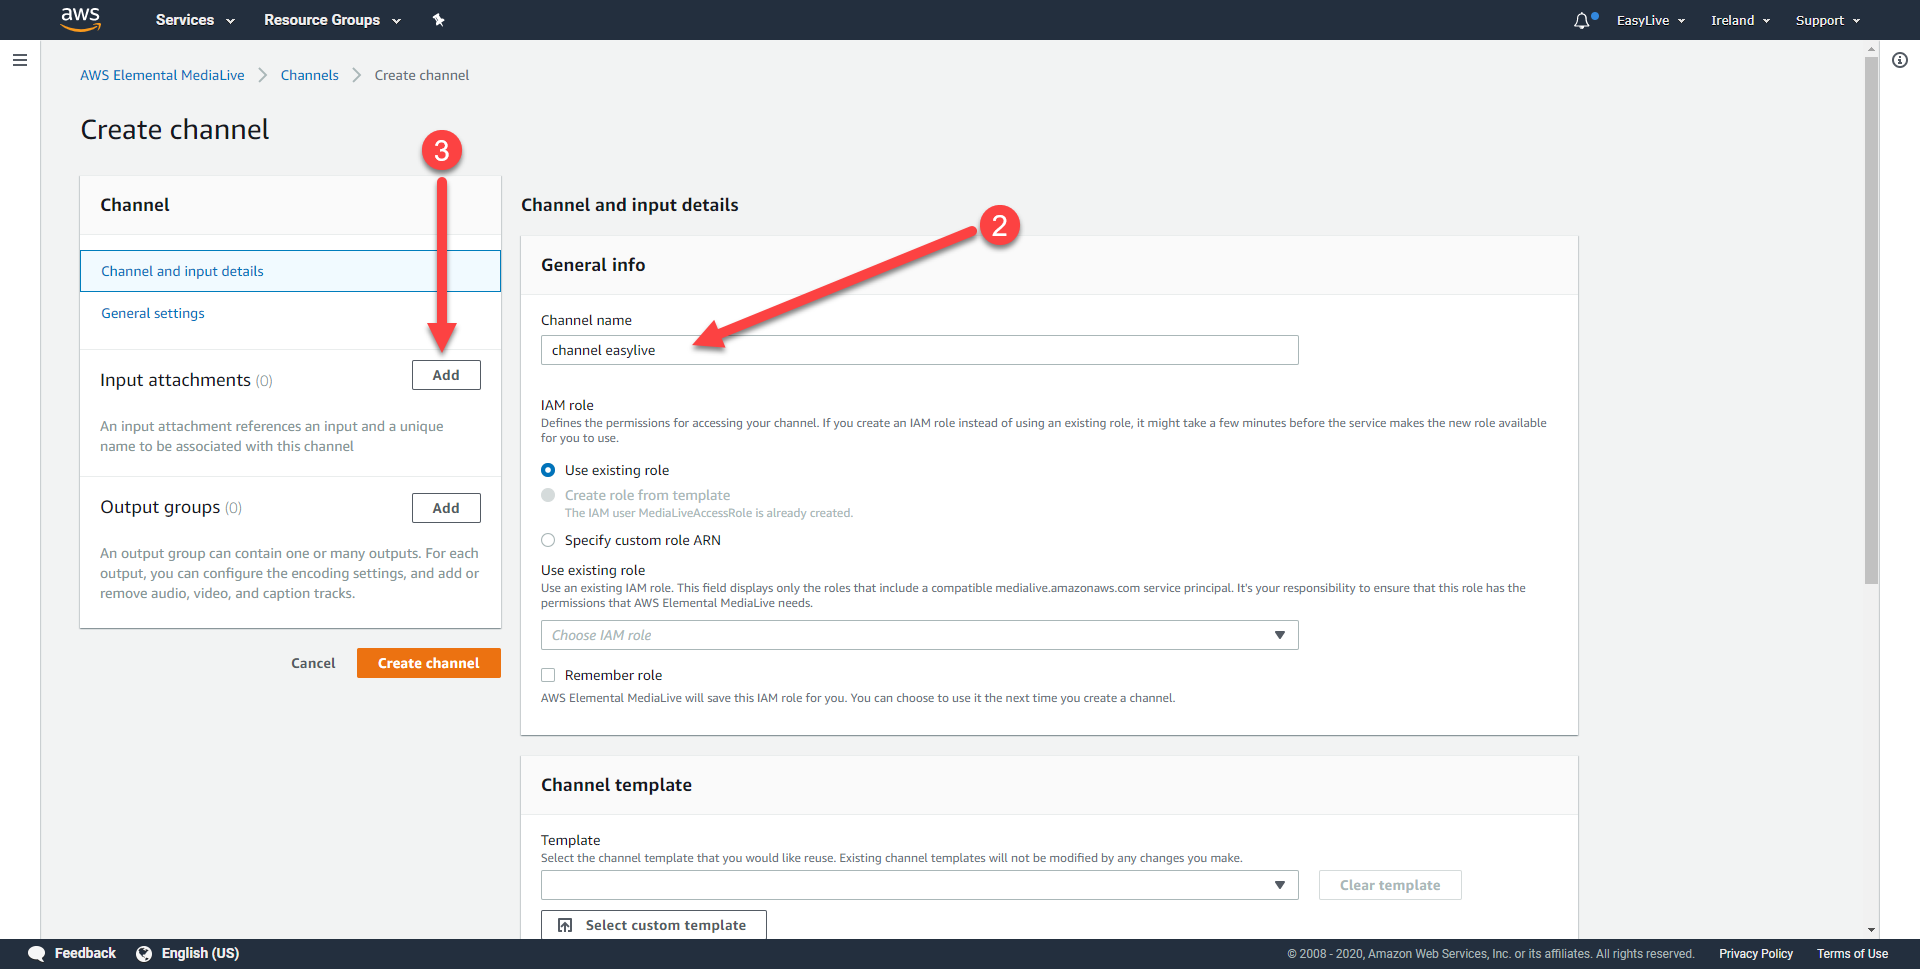
Task: Click the English (US) language selector
Action: pyautogui.click(x=200, y=953)
